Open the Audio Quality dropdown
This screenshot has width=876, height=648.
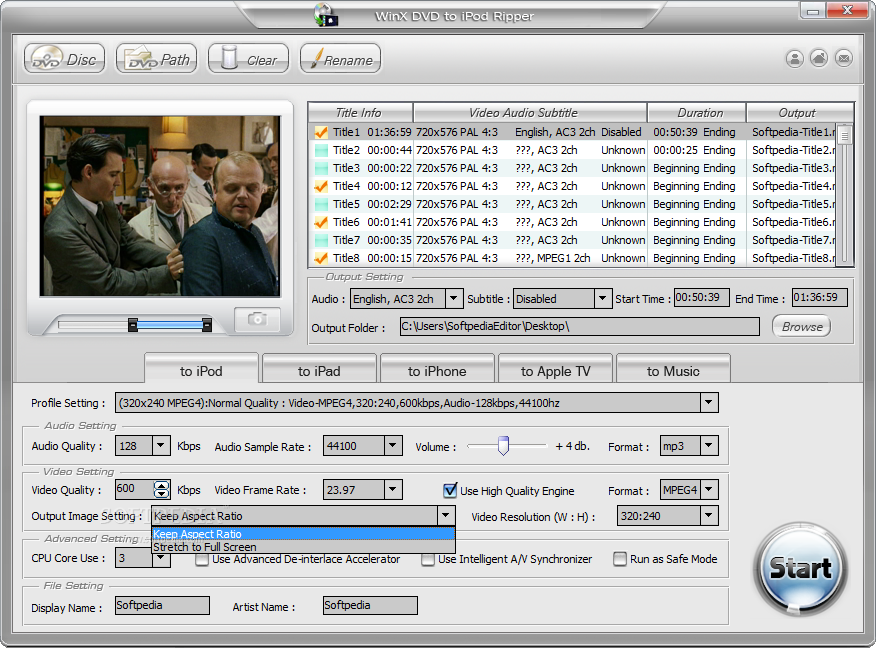161,446
